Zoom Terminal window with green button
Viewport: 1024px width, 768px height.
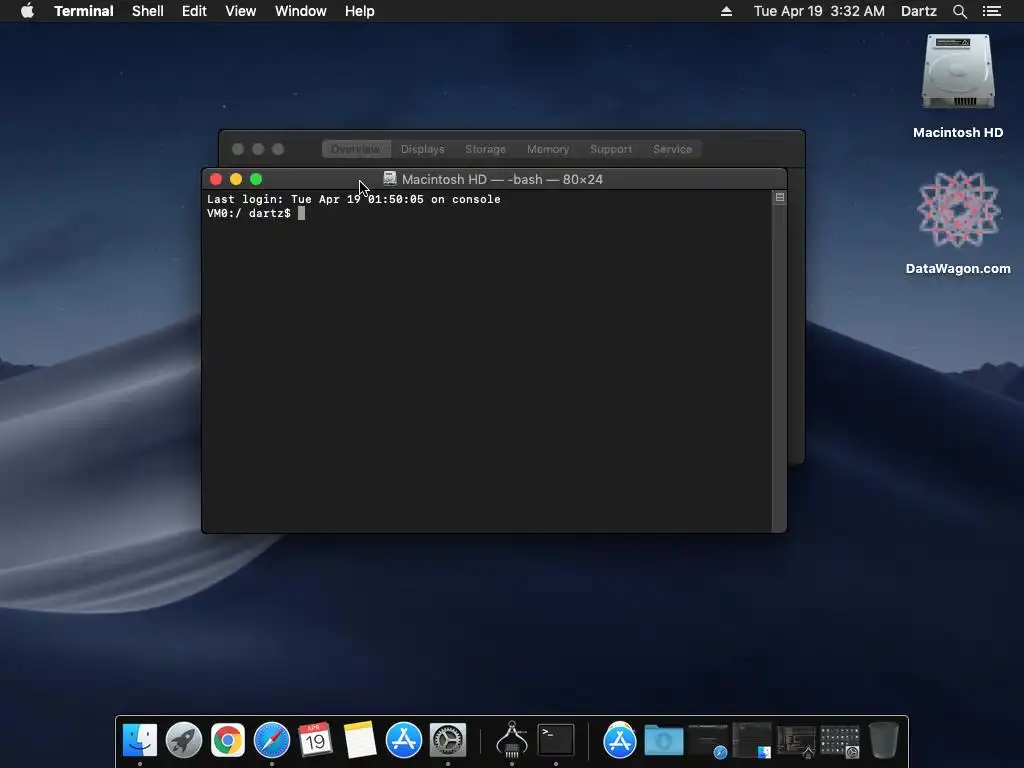point(256,179)
